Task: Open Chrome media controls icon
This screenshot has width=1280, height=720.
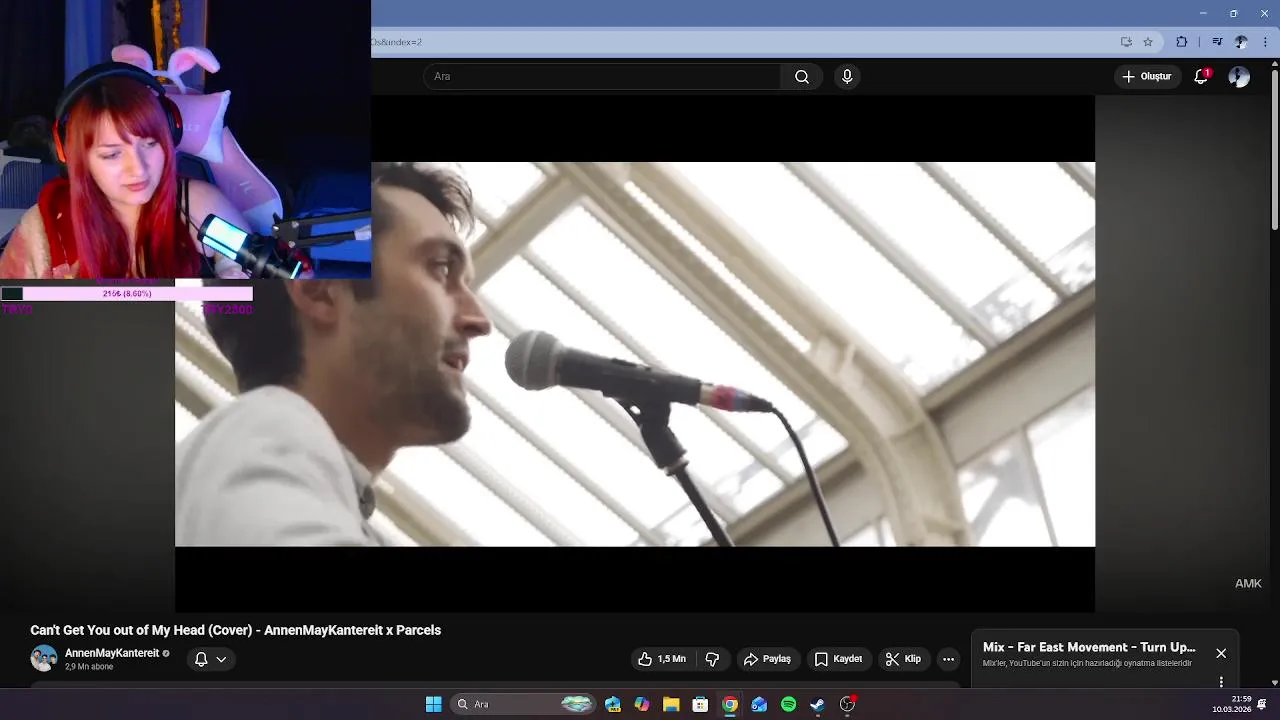Action: (x=1217, y=42)
